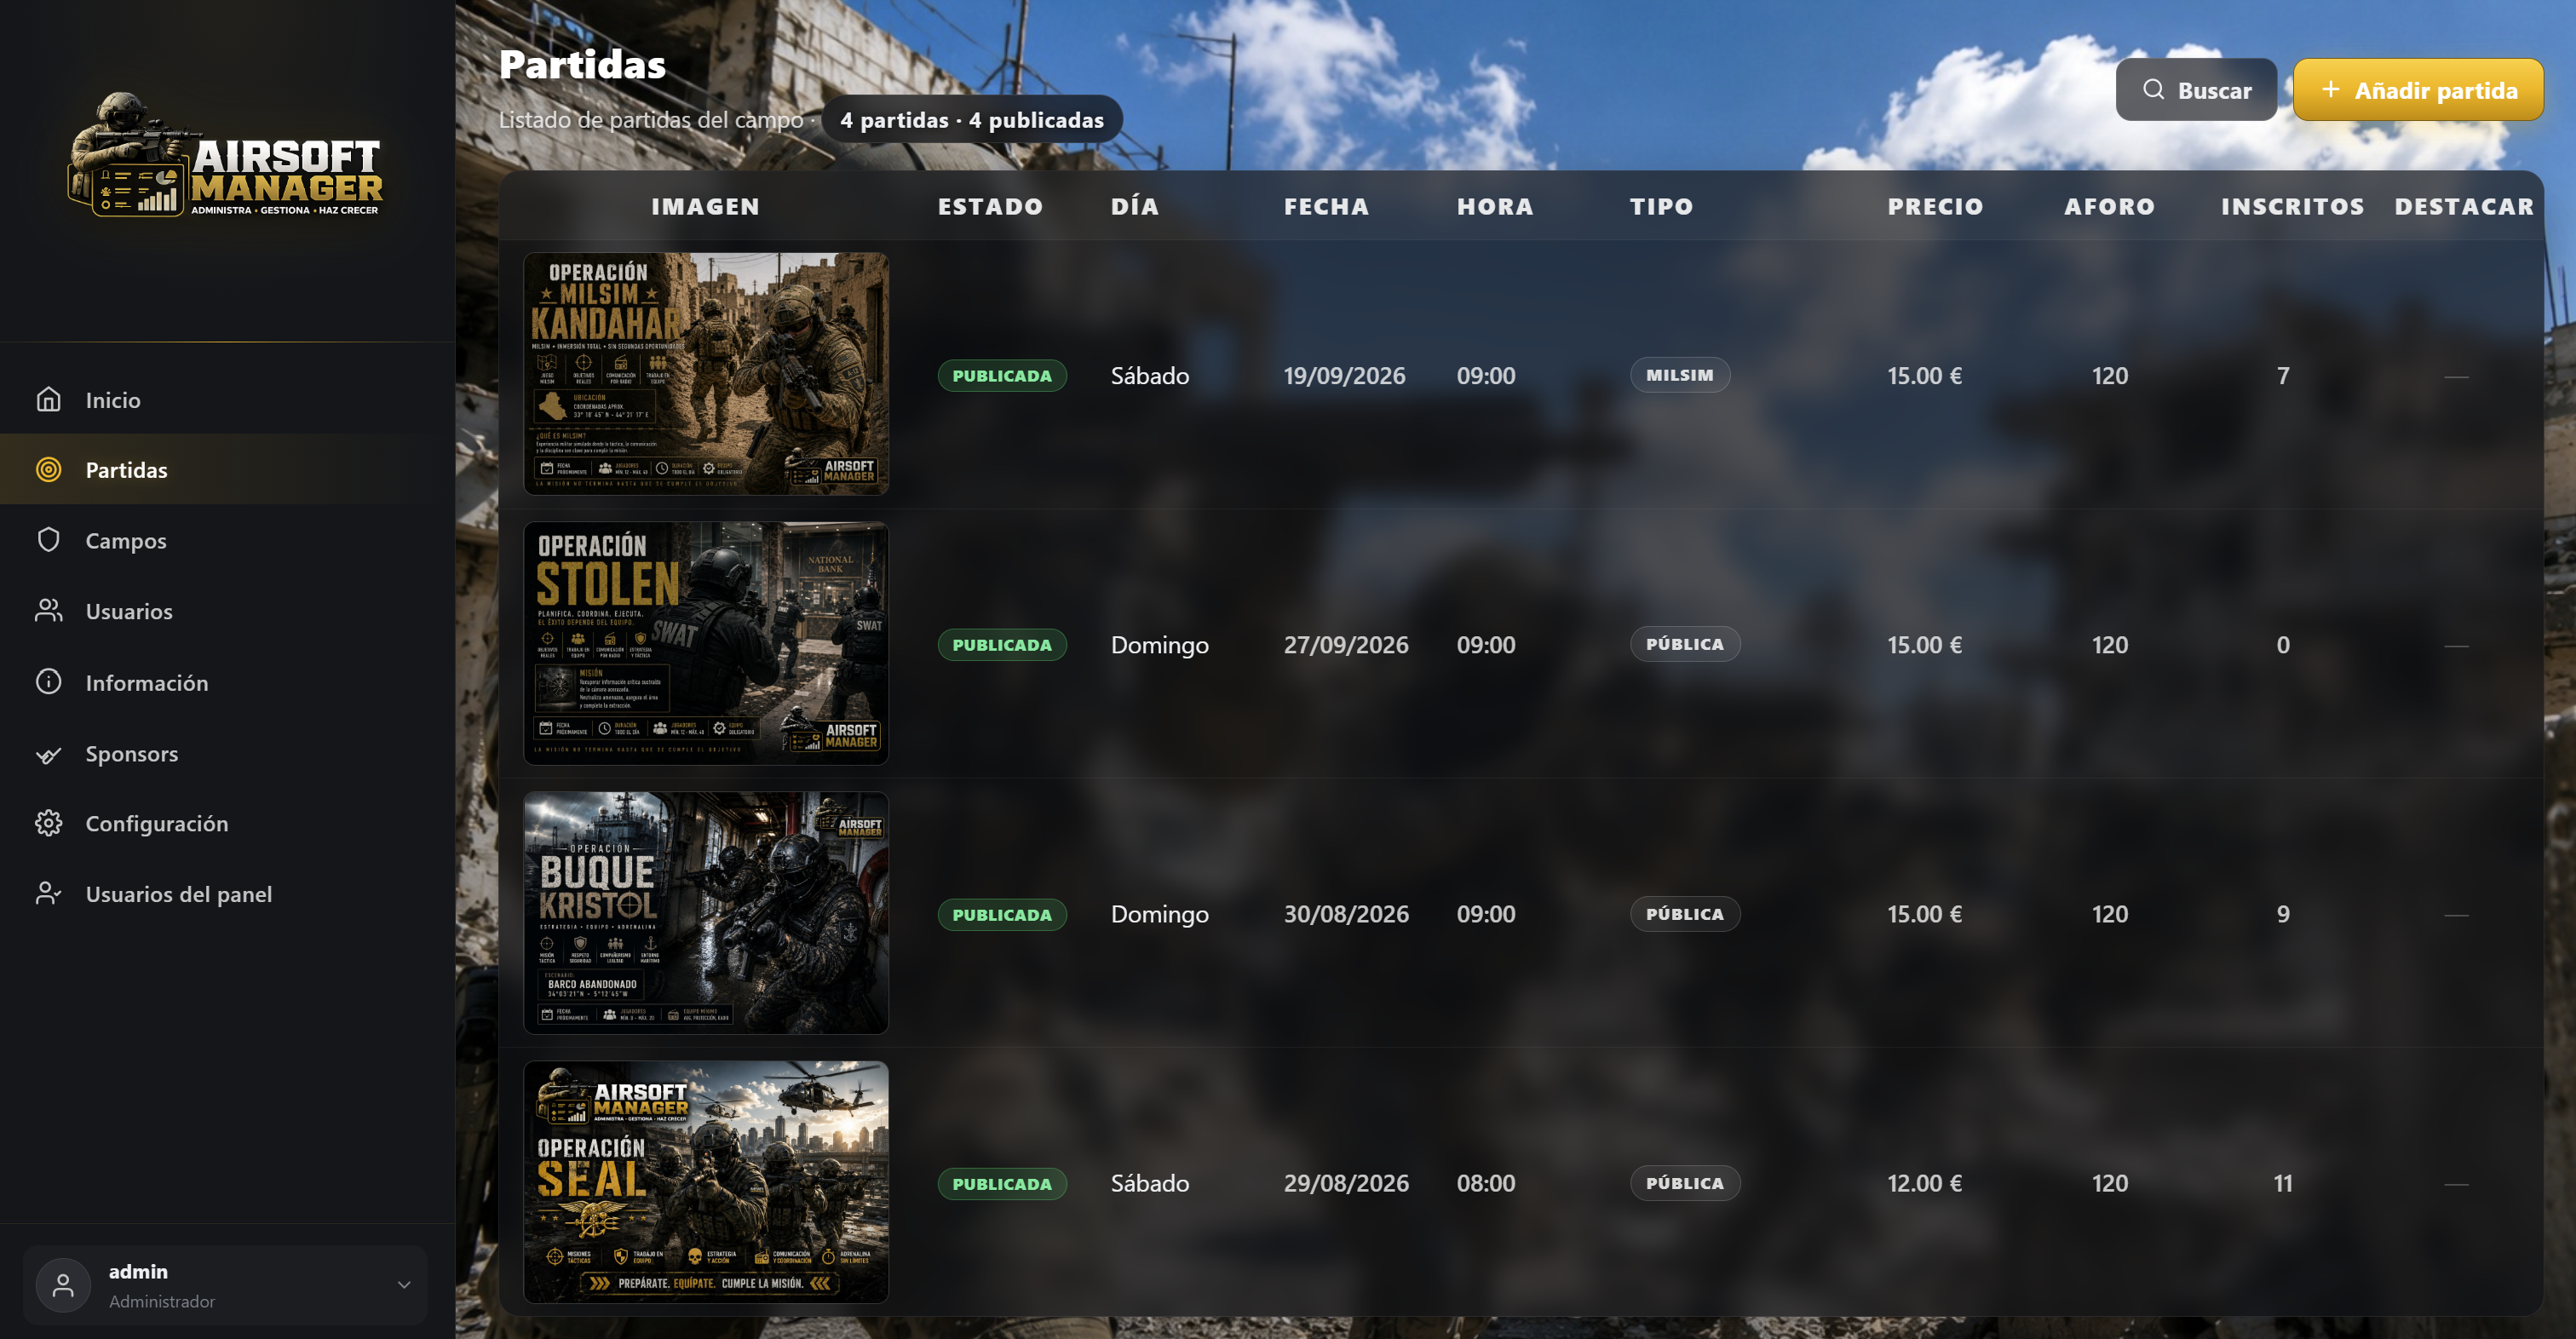
Task: Click the PRECIO column header
Action: pos(1935,206)
